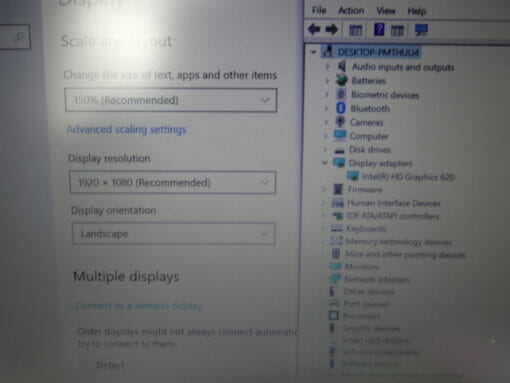
Task: Expand the Computer node arrow
Action: 326,136
